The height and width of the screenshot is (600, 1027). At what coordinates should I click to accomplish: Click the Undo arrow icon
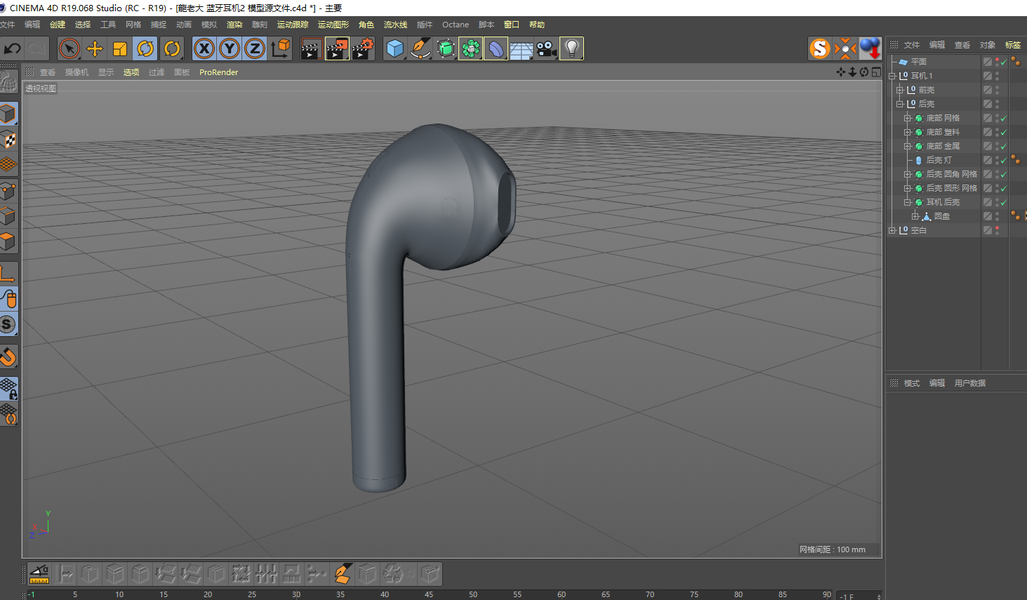(x=12, y=48)
